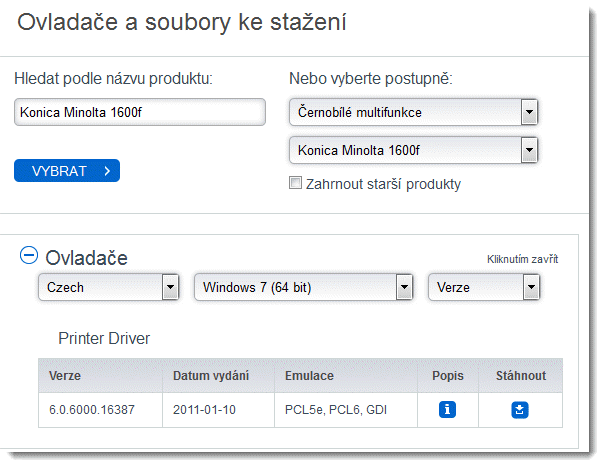The height and width of the screenshot is (467, 604).
Task: Collapse Ovladače section with minus icon
Action: pos(28,256)
